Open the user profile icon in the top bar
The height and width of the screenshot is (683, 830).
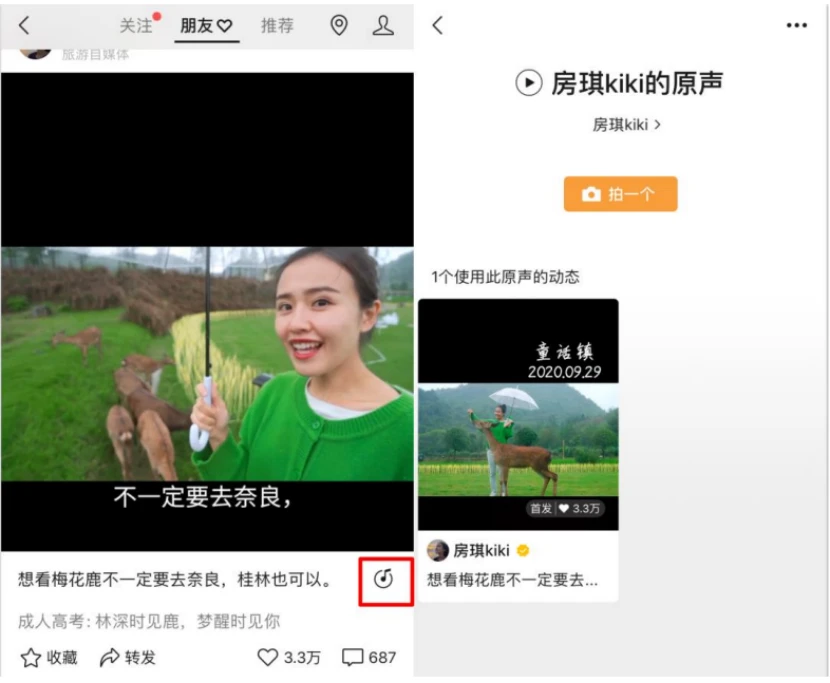point(383,26)
